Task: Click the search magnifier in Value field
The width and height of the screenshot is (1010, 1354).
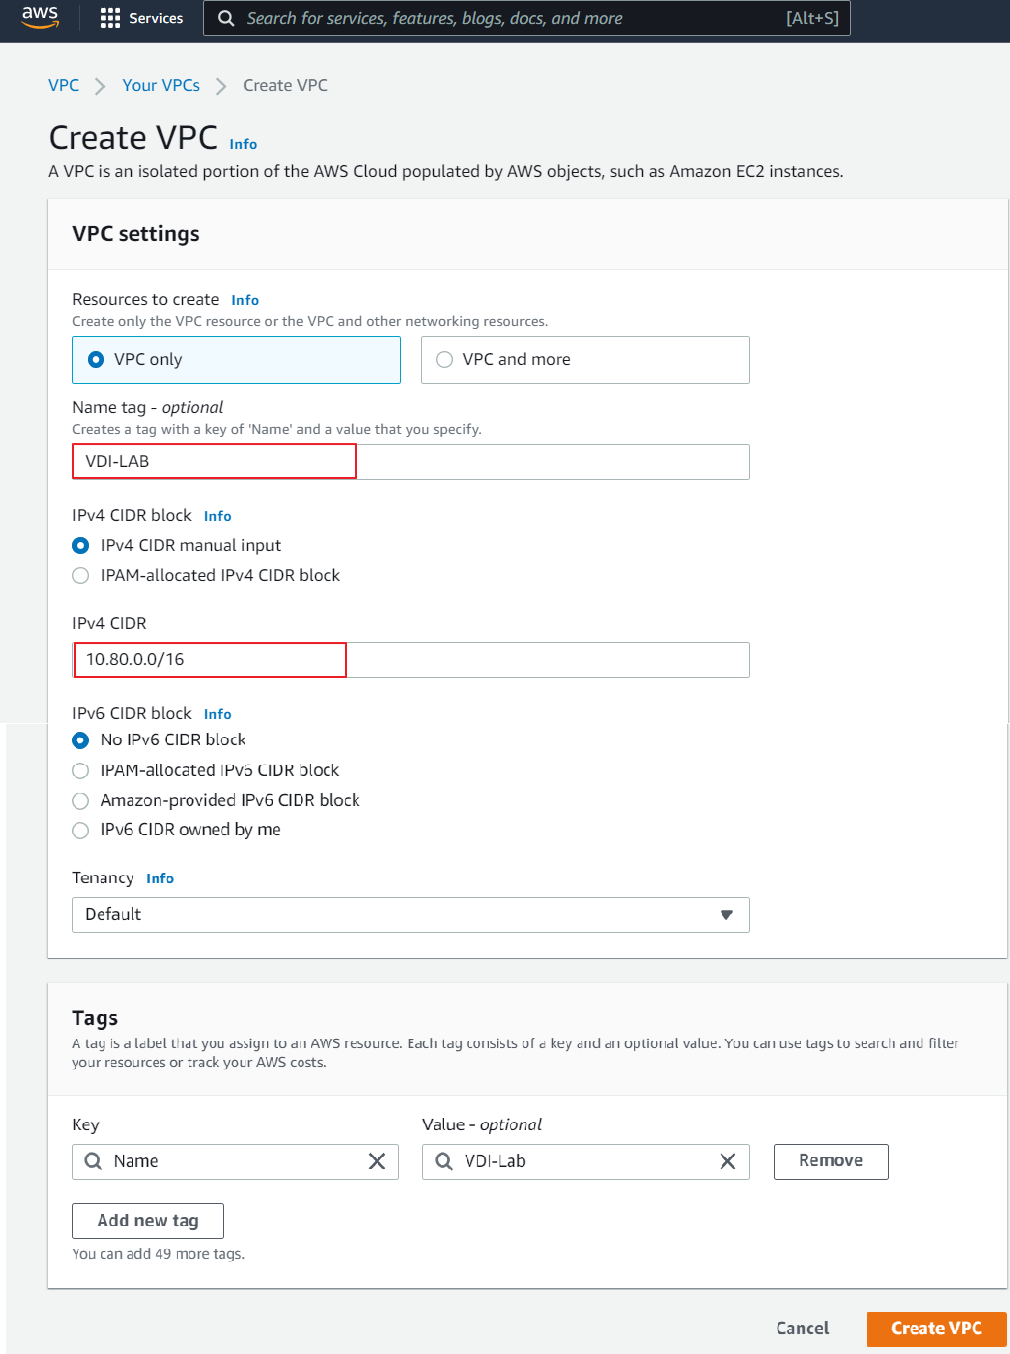Action: pyautogui.click(x=444, y=1161)
